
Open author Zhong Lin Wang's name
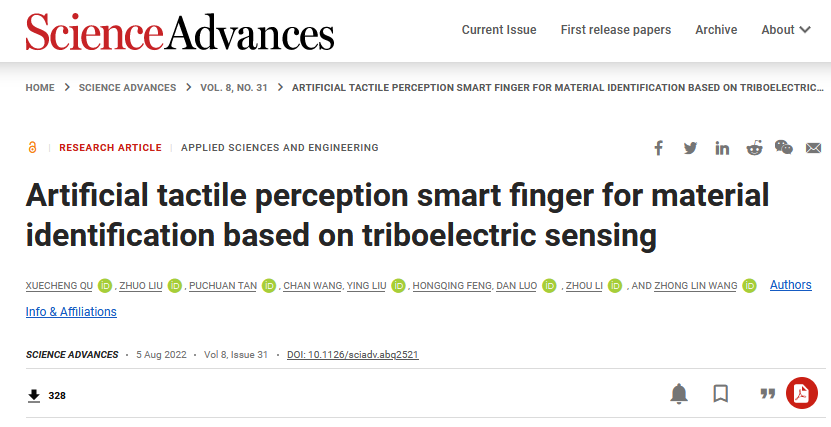pos(695,286)
